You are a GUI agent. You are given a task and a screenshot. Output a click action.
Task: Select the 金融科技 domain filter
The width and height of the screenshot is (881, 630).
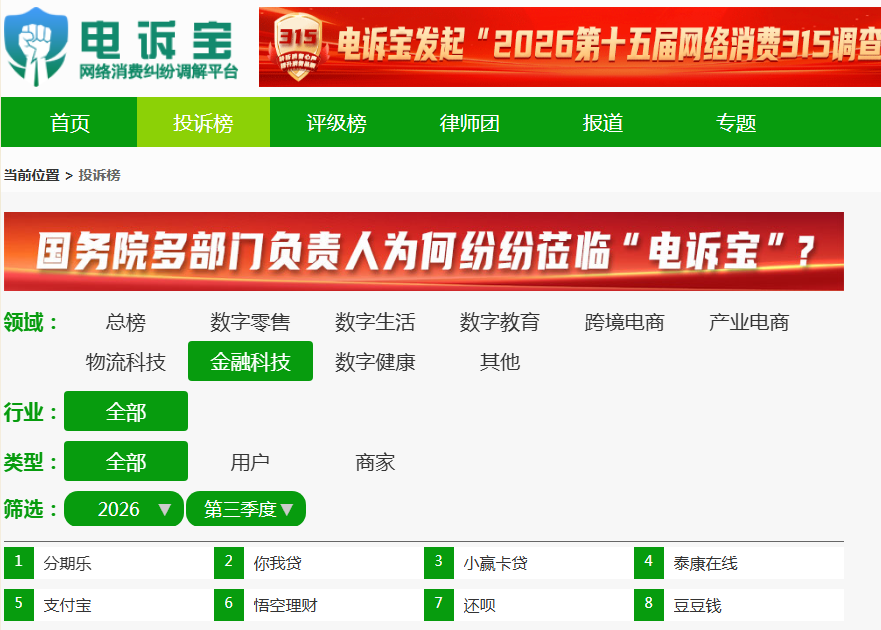coord(250,361)
